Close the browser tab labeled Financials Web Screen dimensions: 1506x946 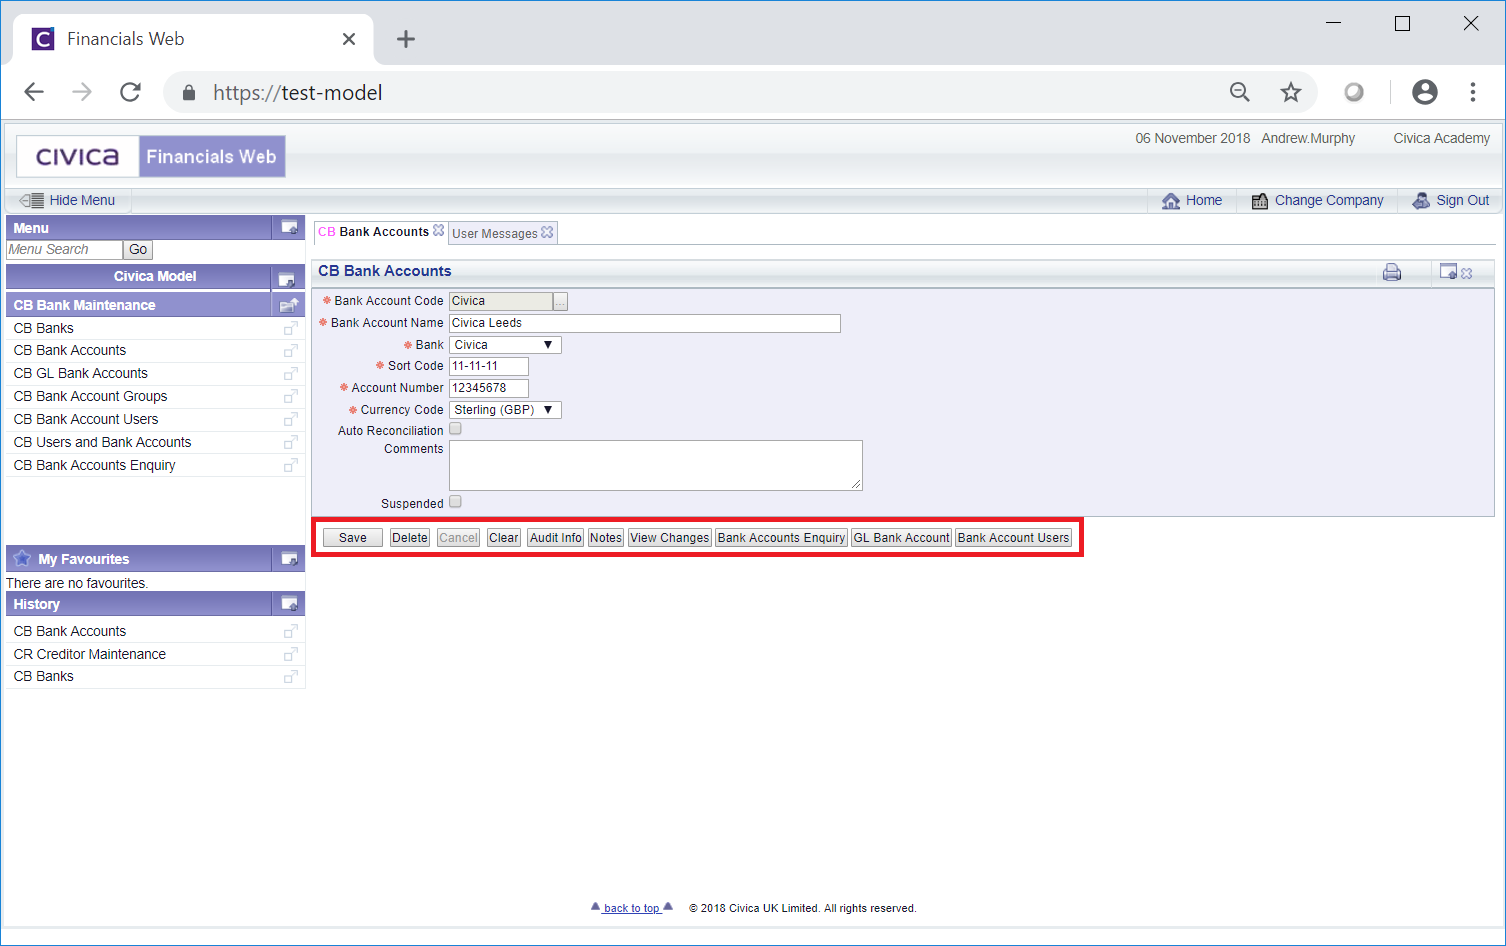click(348, 39)
